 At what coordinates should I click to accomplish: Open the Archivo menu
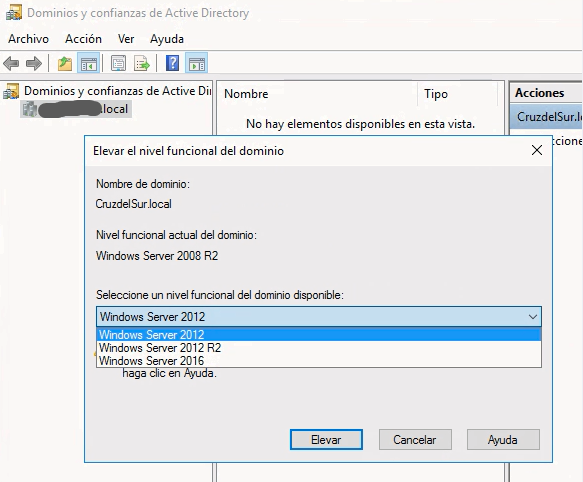tap(29, 39)
